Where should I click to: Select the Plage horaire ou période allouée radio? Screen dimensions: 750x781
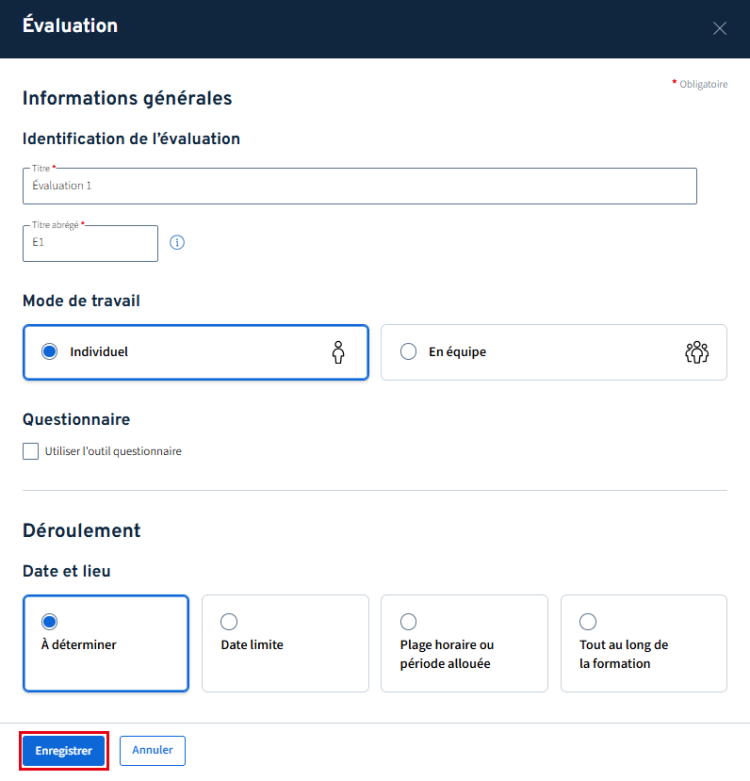(x=408, y=622)
